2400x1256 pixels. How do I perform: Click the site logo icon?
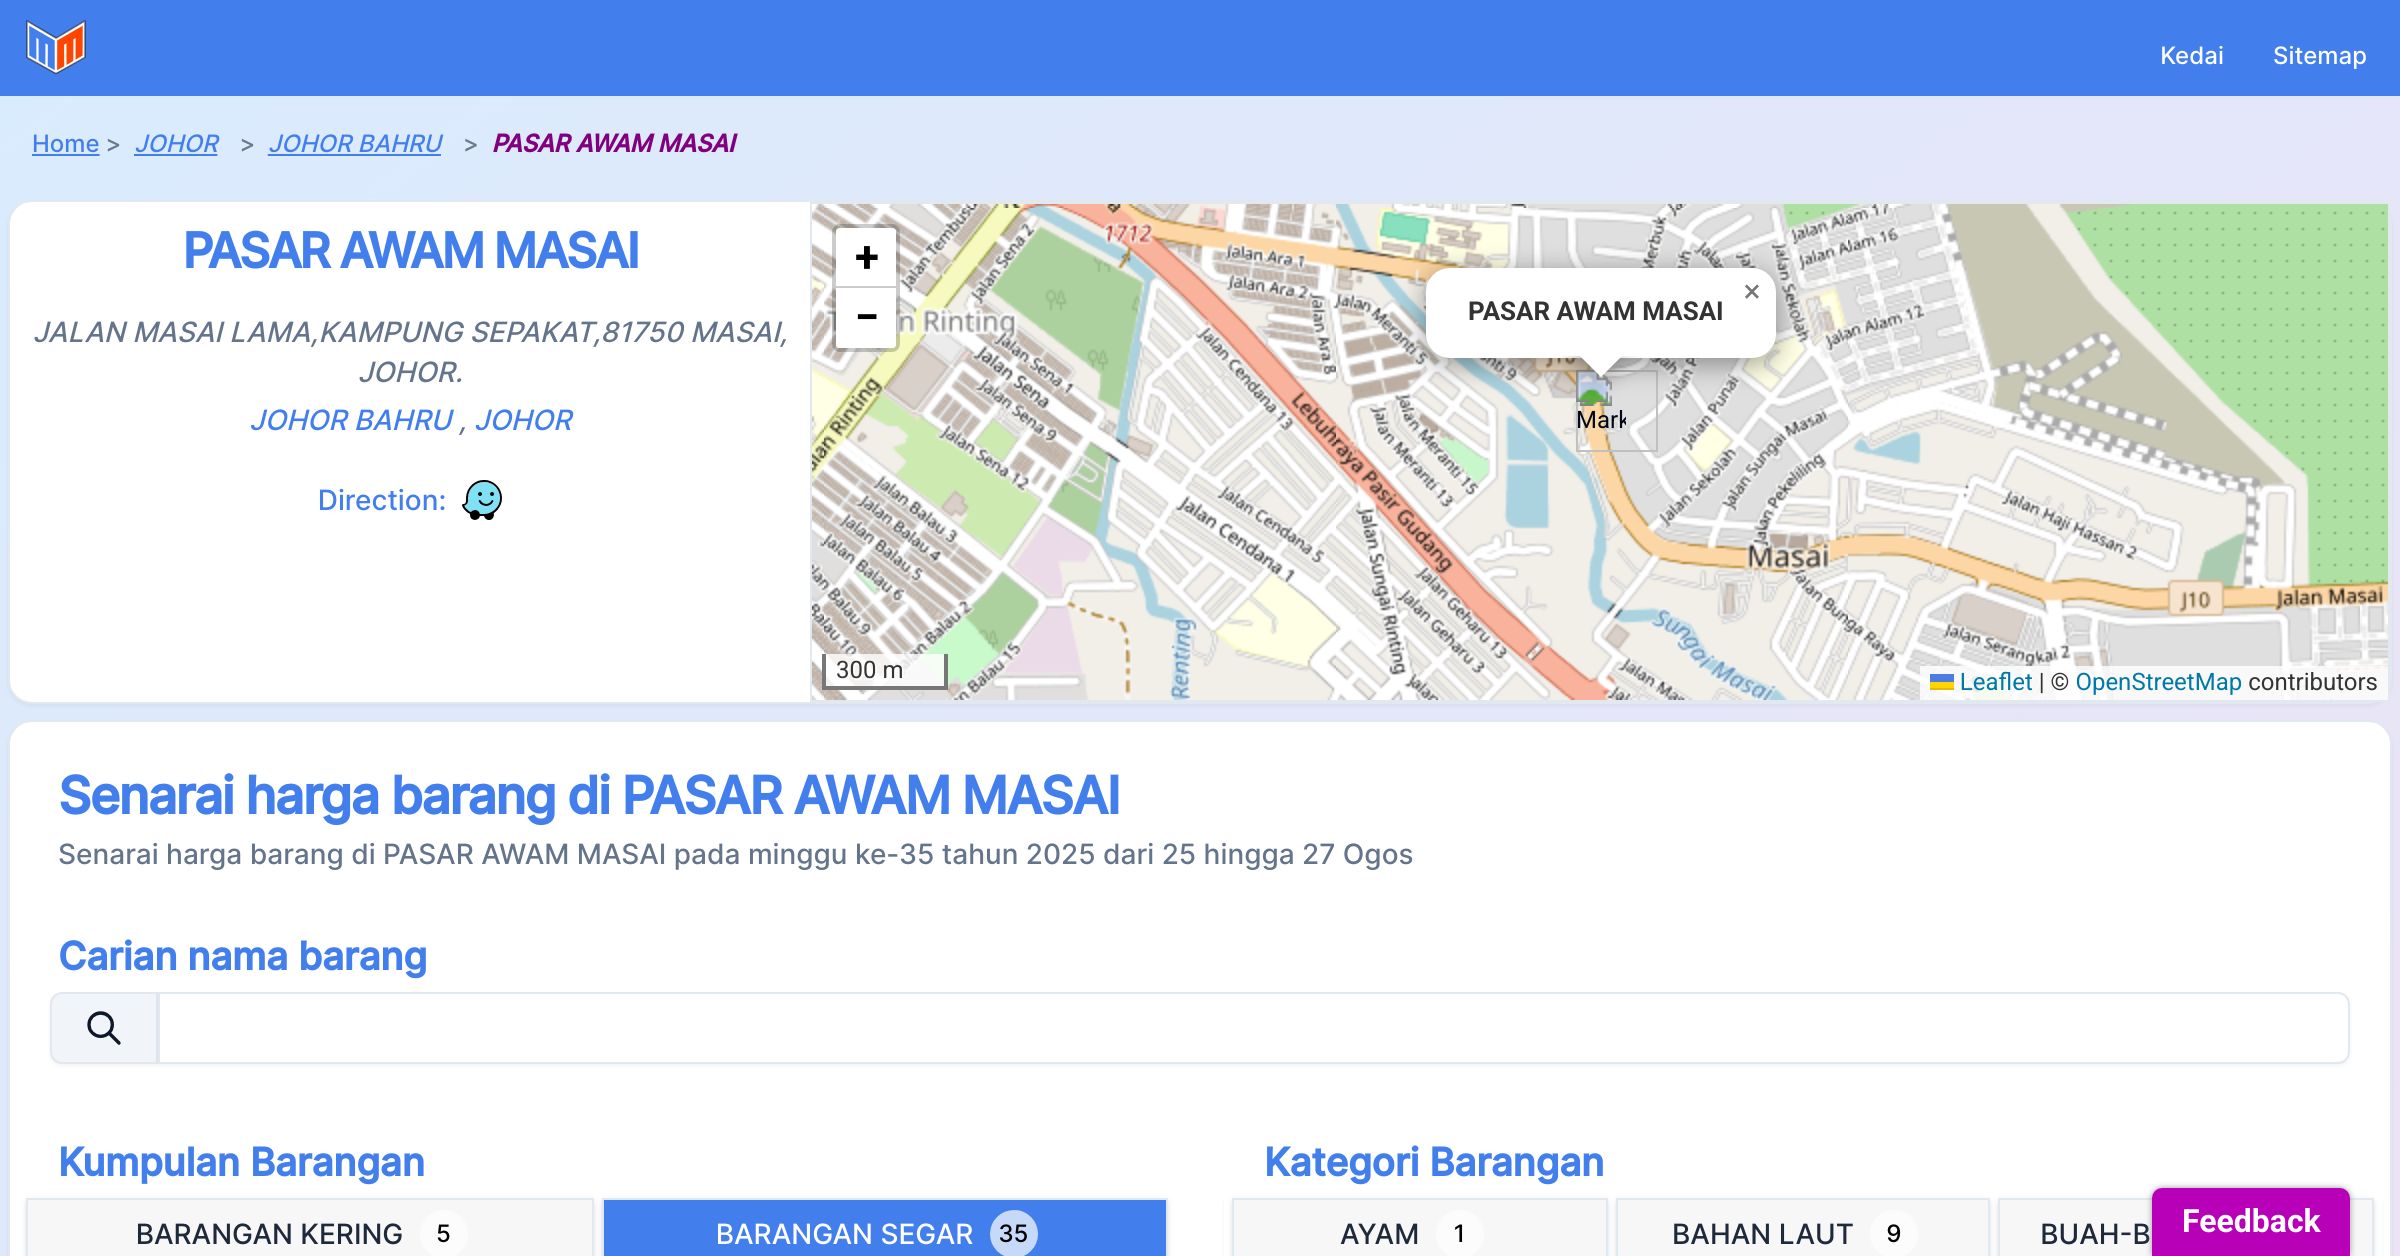[56, 47]
